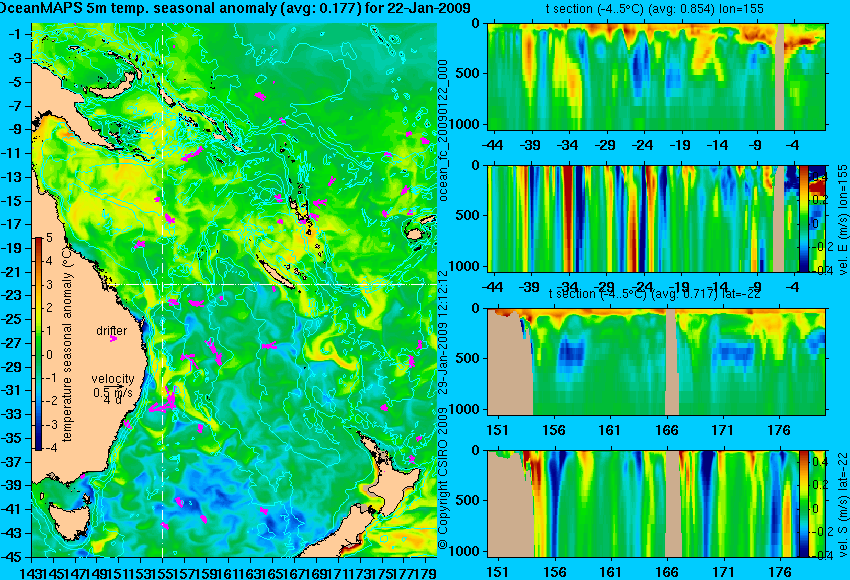
Task: Click the "-45" latitude label on map axis
Action: coord(12,557)
